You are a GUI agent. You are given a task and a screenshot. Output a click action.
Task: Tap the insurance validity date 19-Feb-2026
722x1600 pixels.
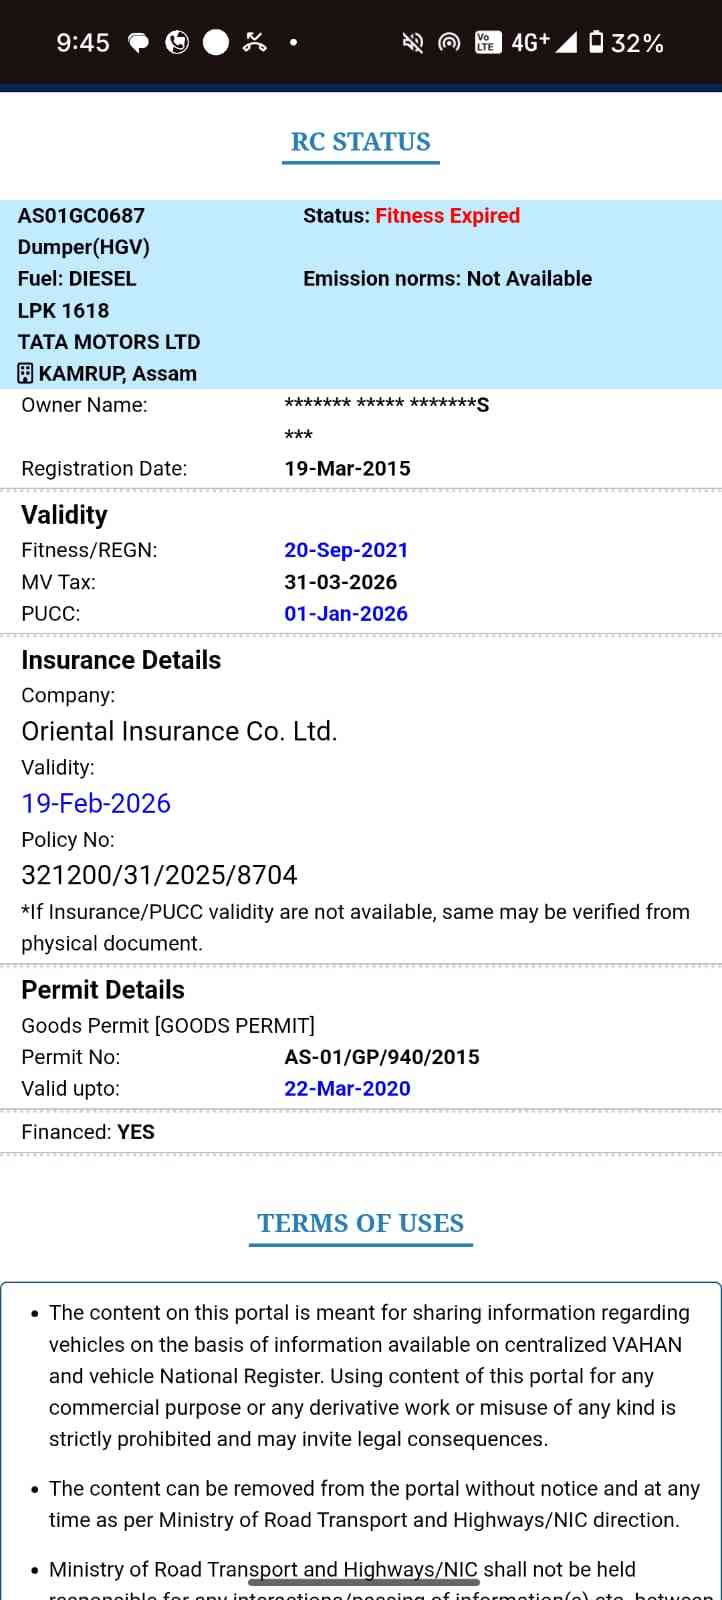click(x=96, y=803)
